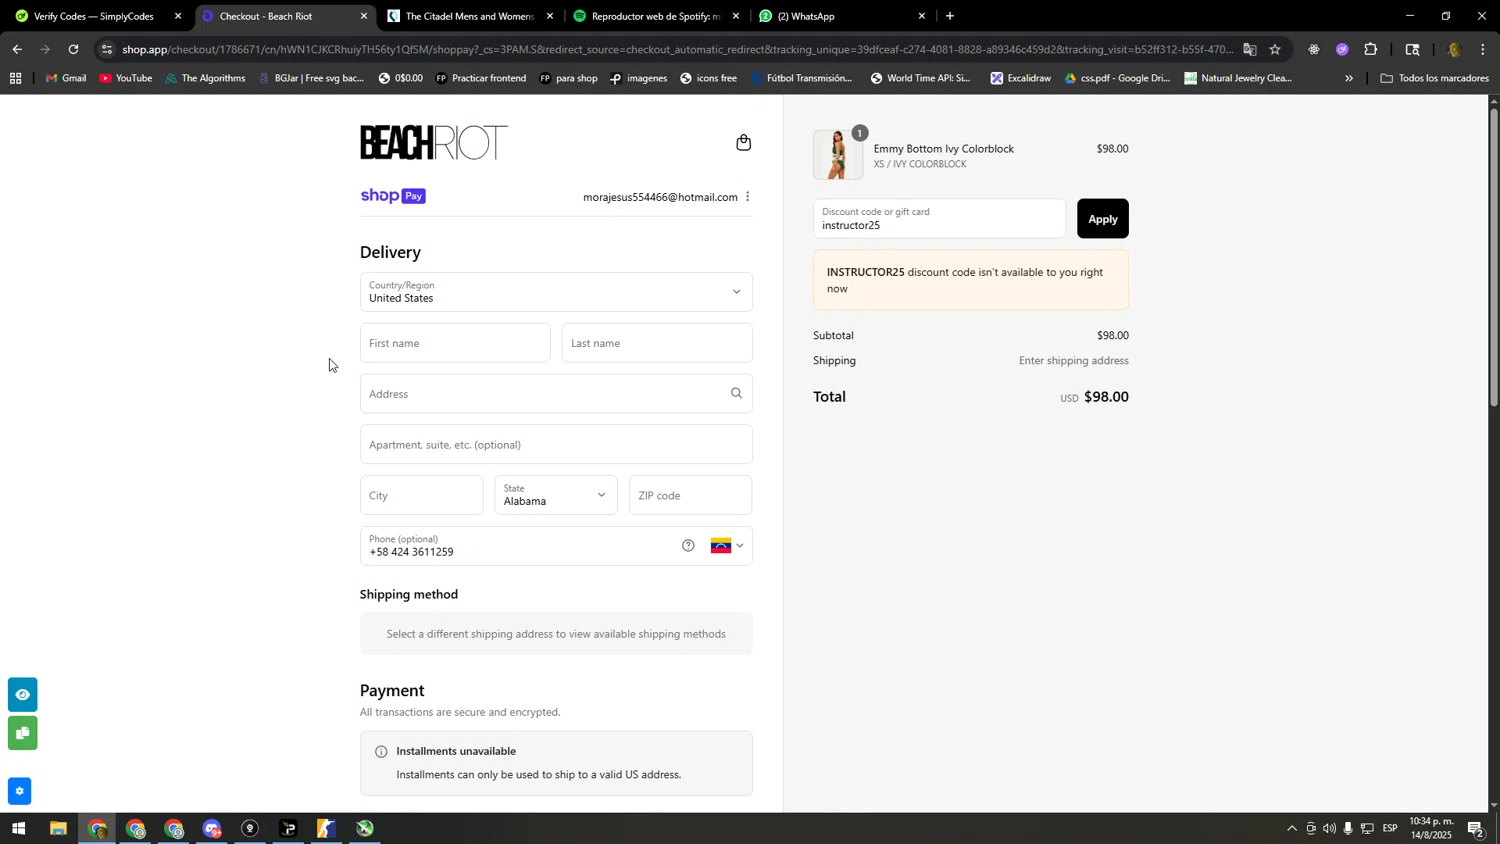Click the browser address bar URL
This screenshot has width=1500, height=844.
[676, 49]
